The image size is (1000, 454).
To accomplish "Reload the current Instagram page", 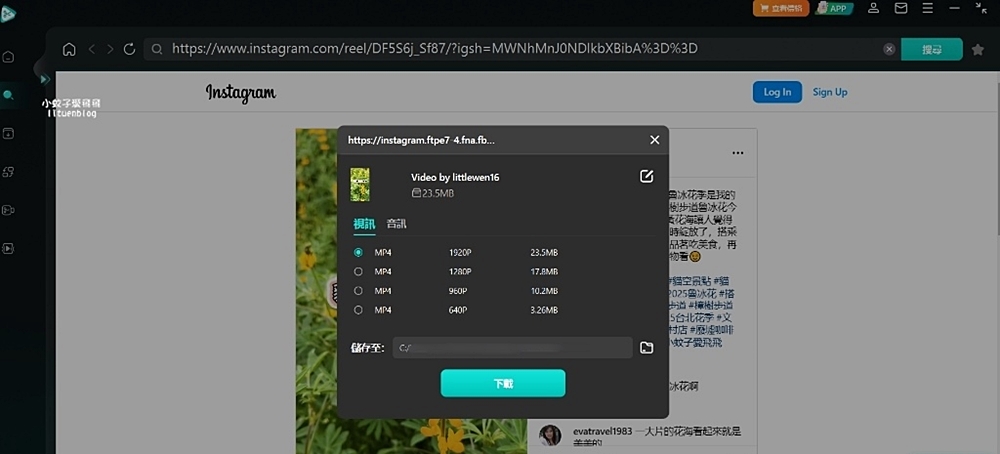I will point(129,49).
